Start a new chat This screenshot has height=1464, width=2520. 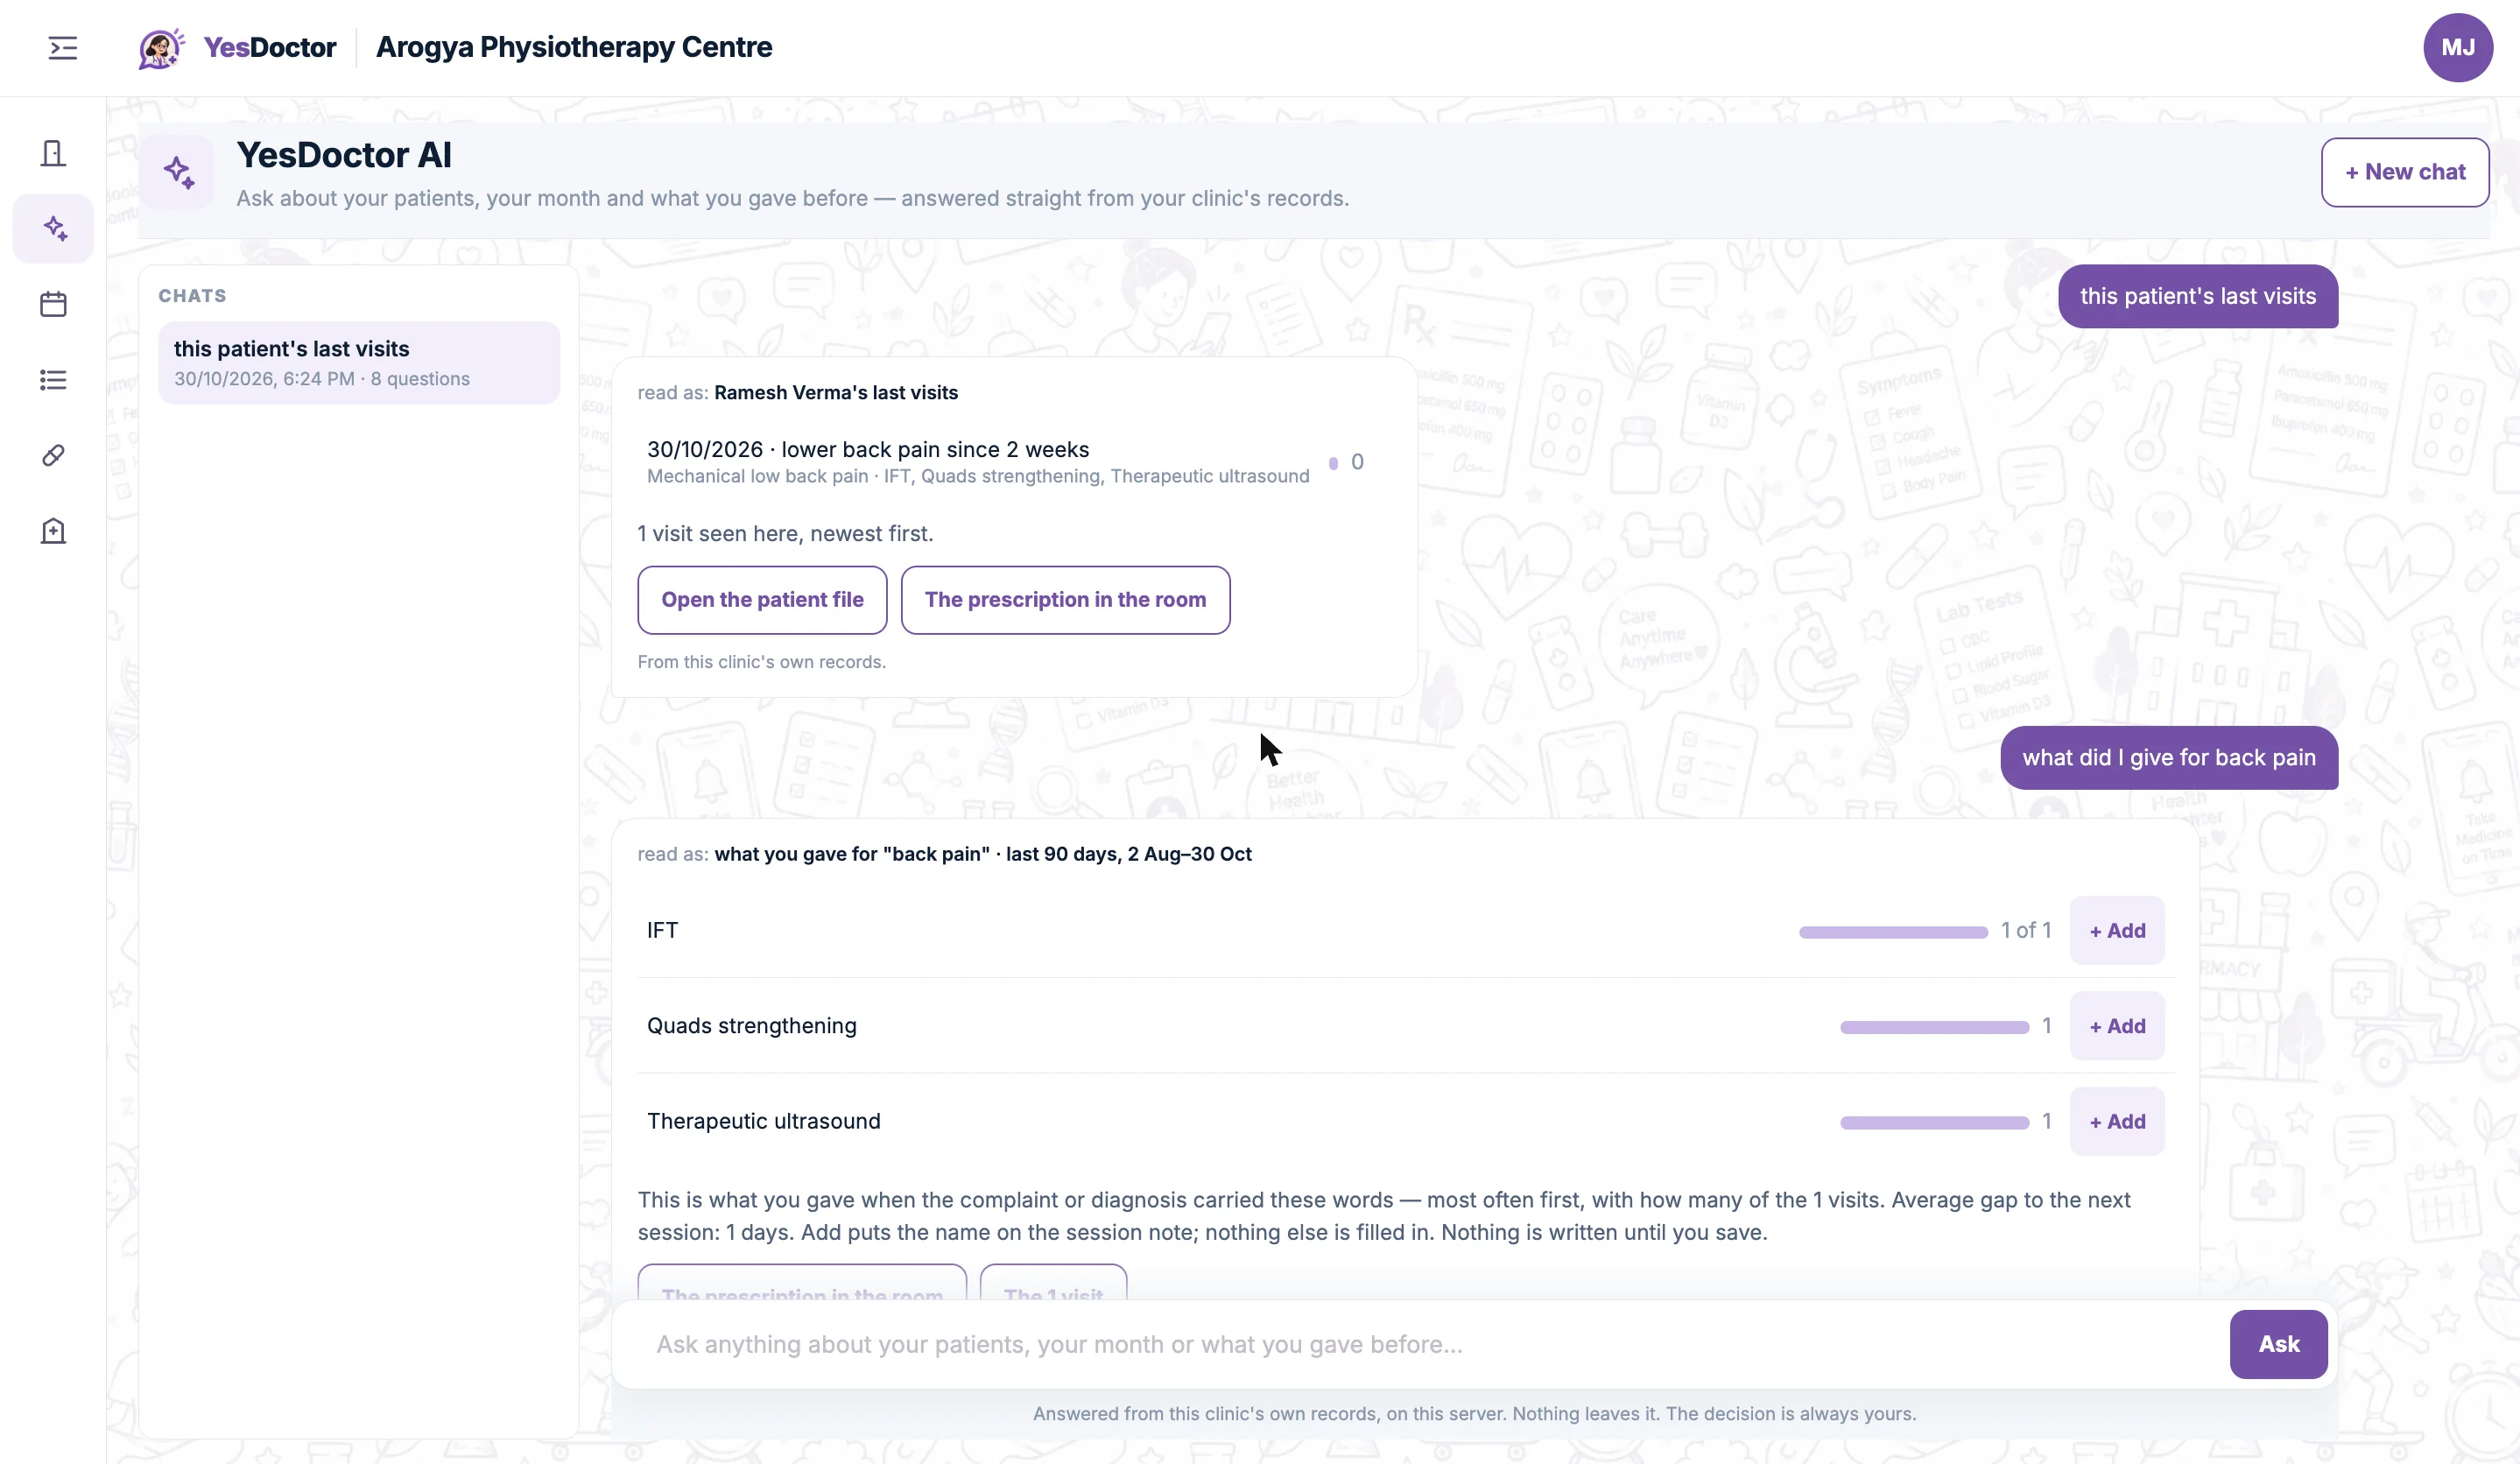click(x=2404, y=172)
